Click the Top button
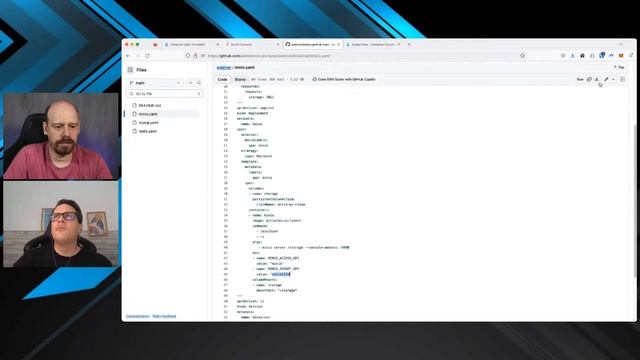The height and width of the screenshot is (360, 640). point(620,67)
